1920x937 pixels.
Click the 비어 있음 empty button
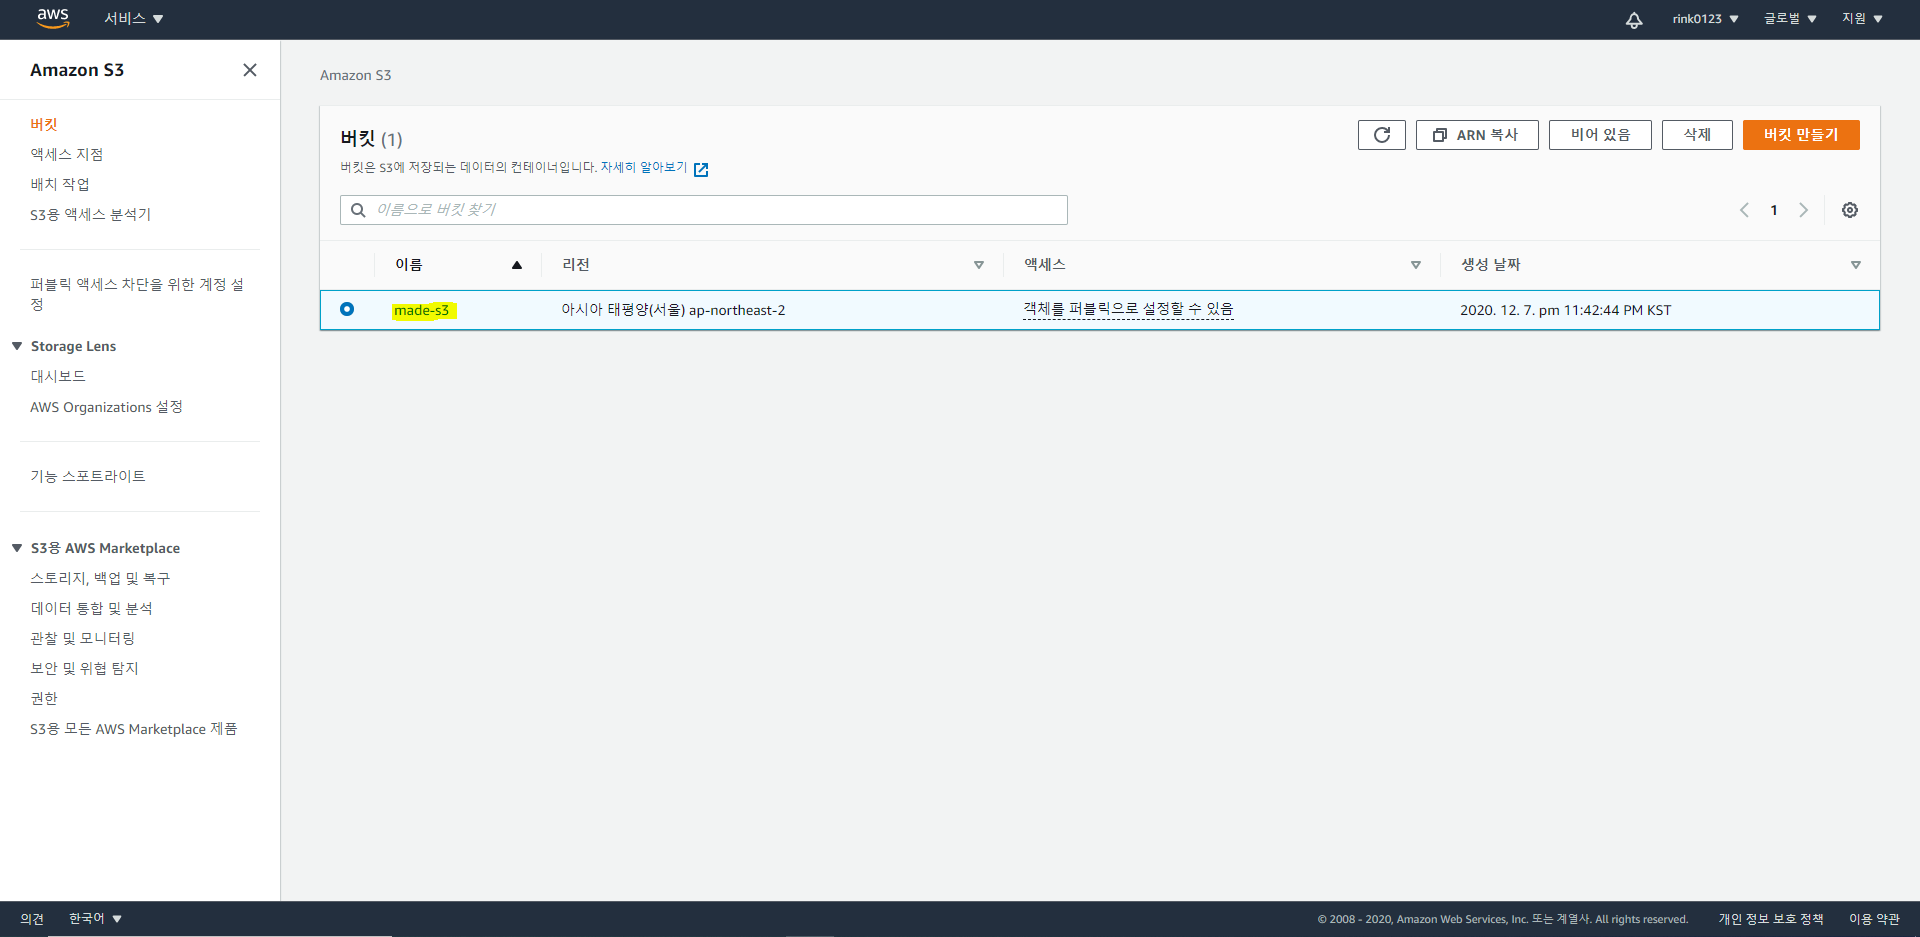point(1600,135)
